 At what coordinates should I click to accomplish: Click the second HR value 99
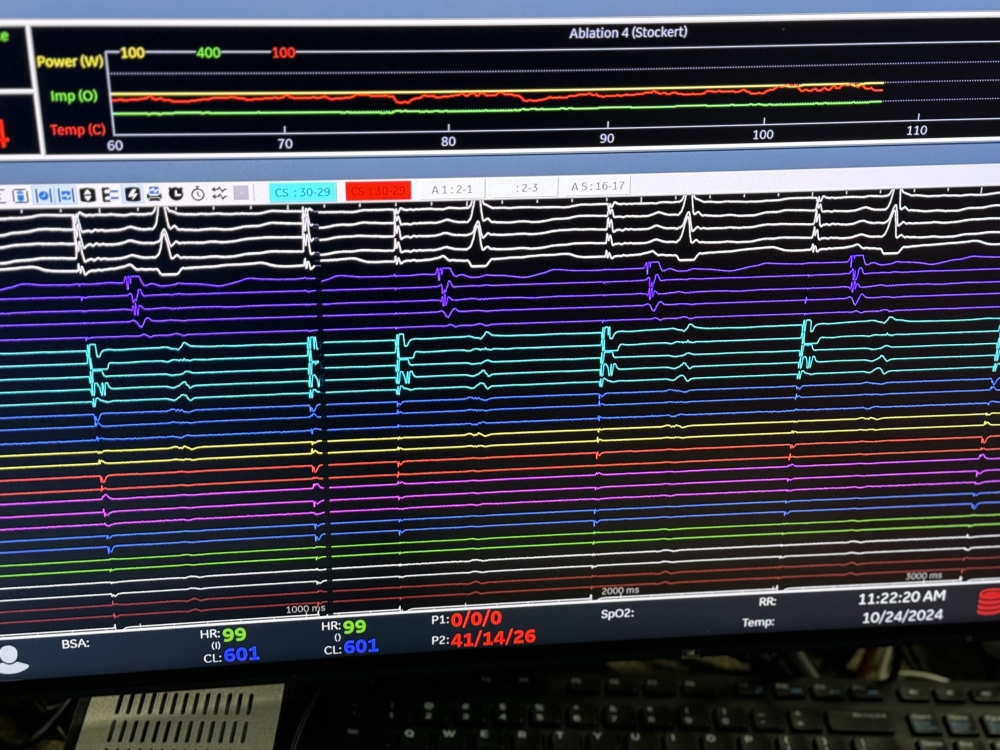click(355, 627)
